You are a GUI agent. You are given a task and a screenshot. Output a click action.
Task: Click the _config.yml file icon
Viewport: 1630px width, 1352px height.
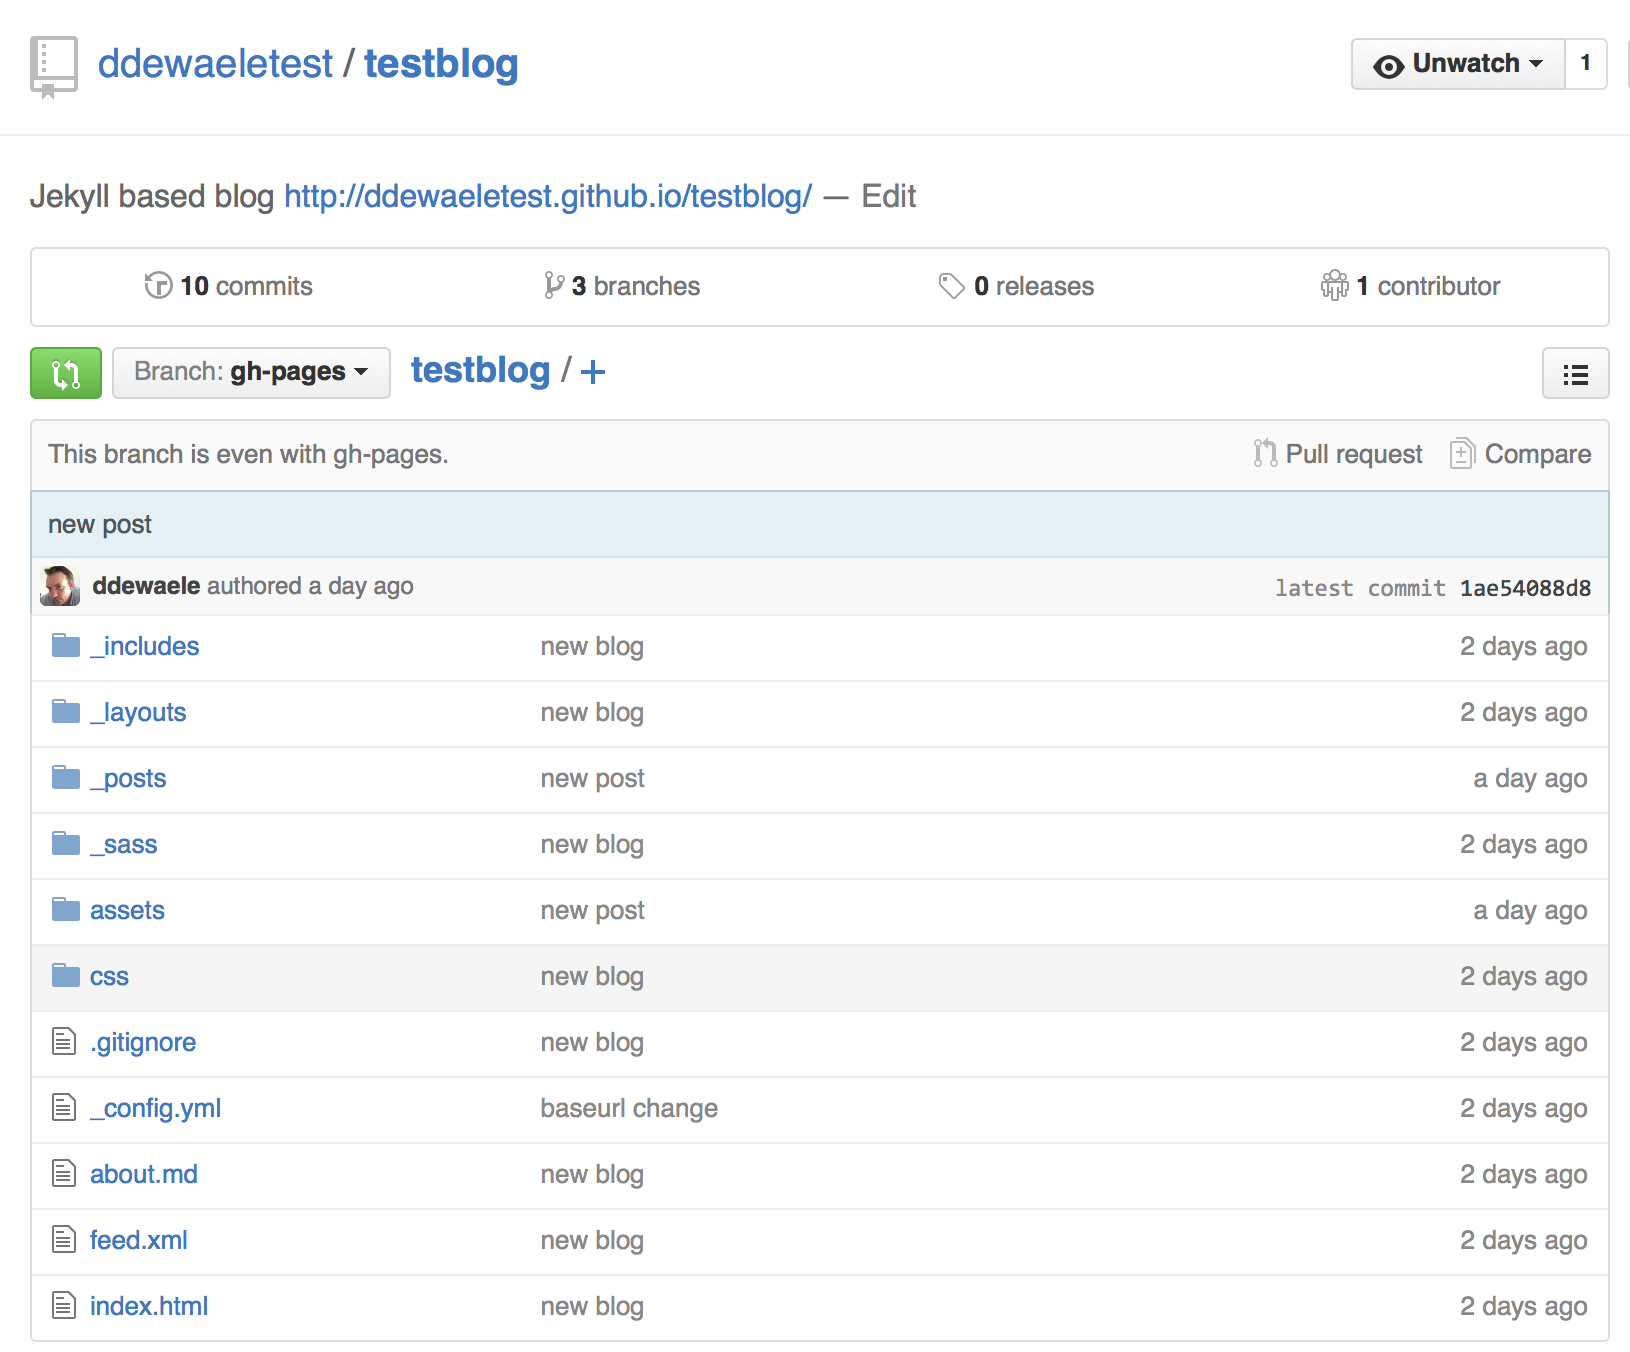point(64,1108)
